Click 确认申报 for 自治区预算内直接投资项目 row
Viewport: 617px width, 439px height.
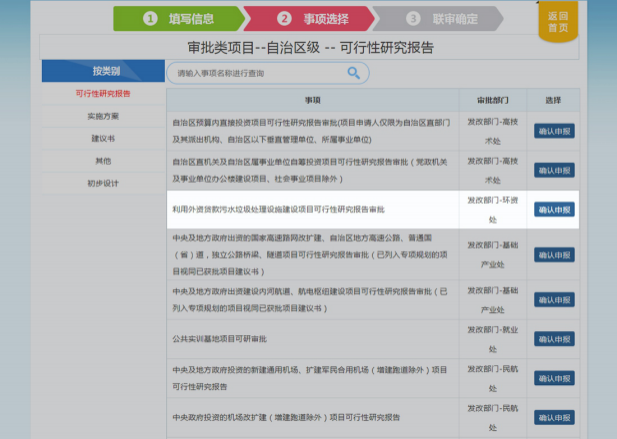554,130
